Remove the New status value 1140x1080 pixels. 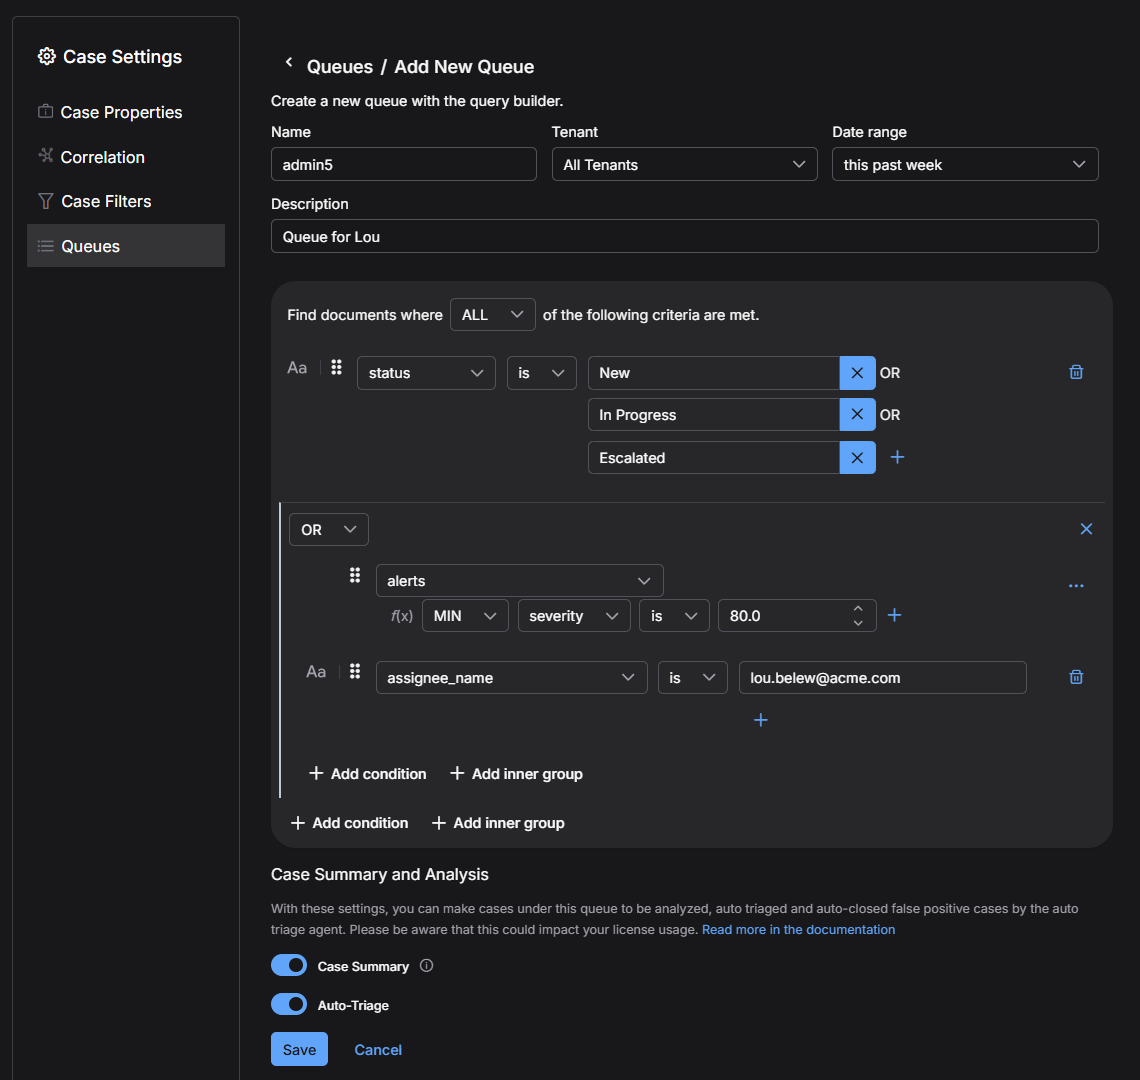pyautogui.click(x=857, y=373)
